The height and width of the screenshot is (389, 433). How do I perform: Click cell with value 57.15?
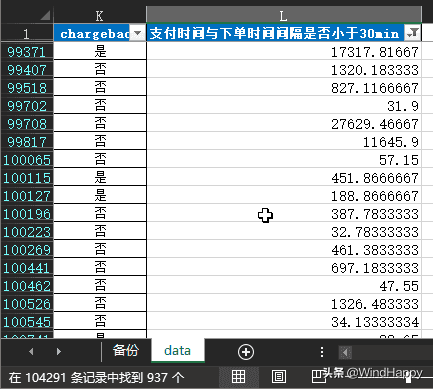[x=284, y=160]
